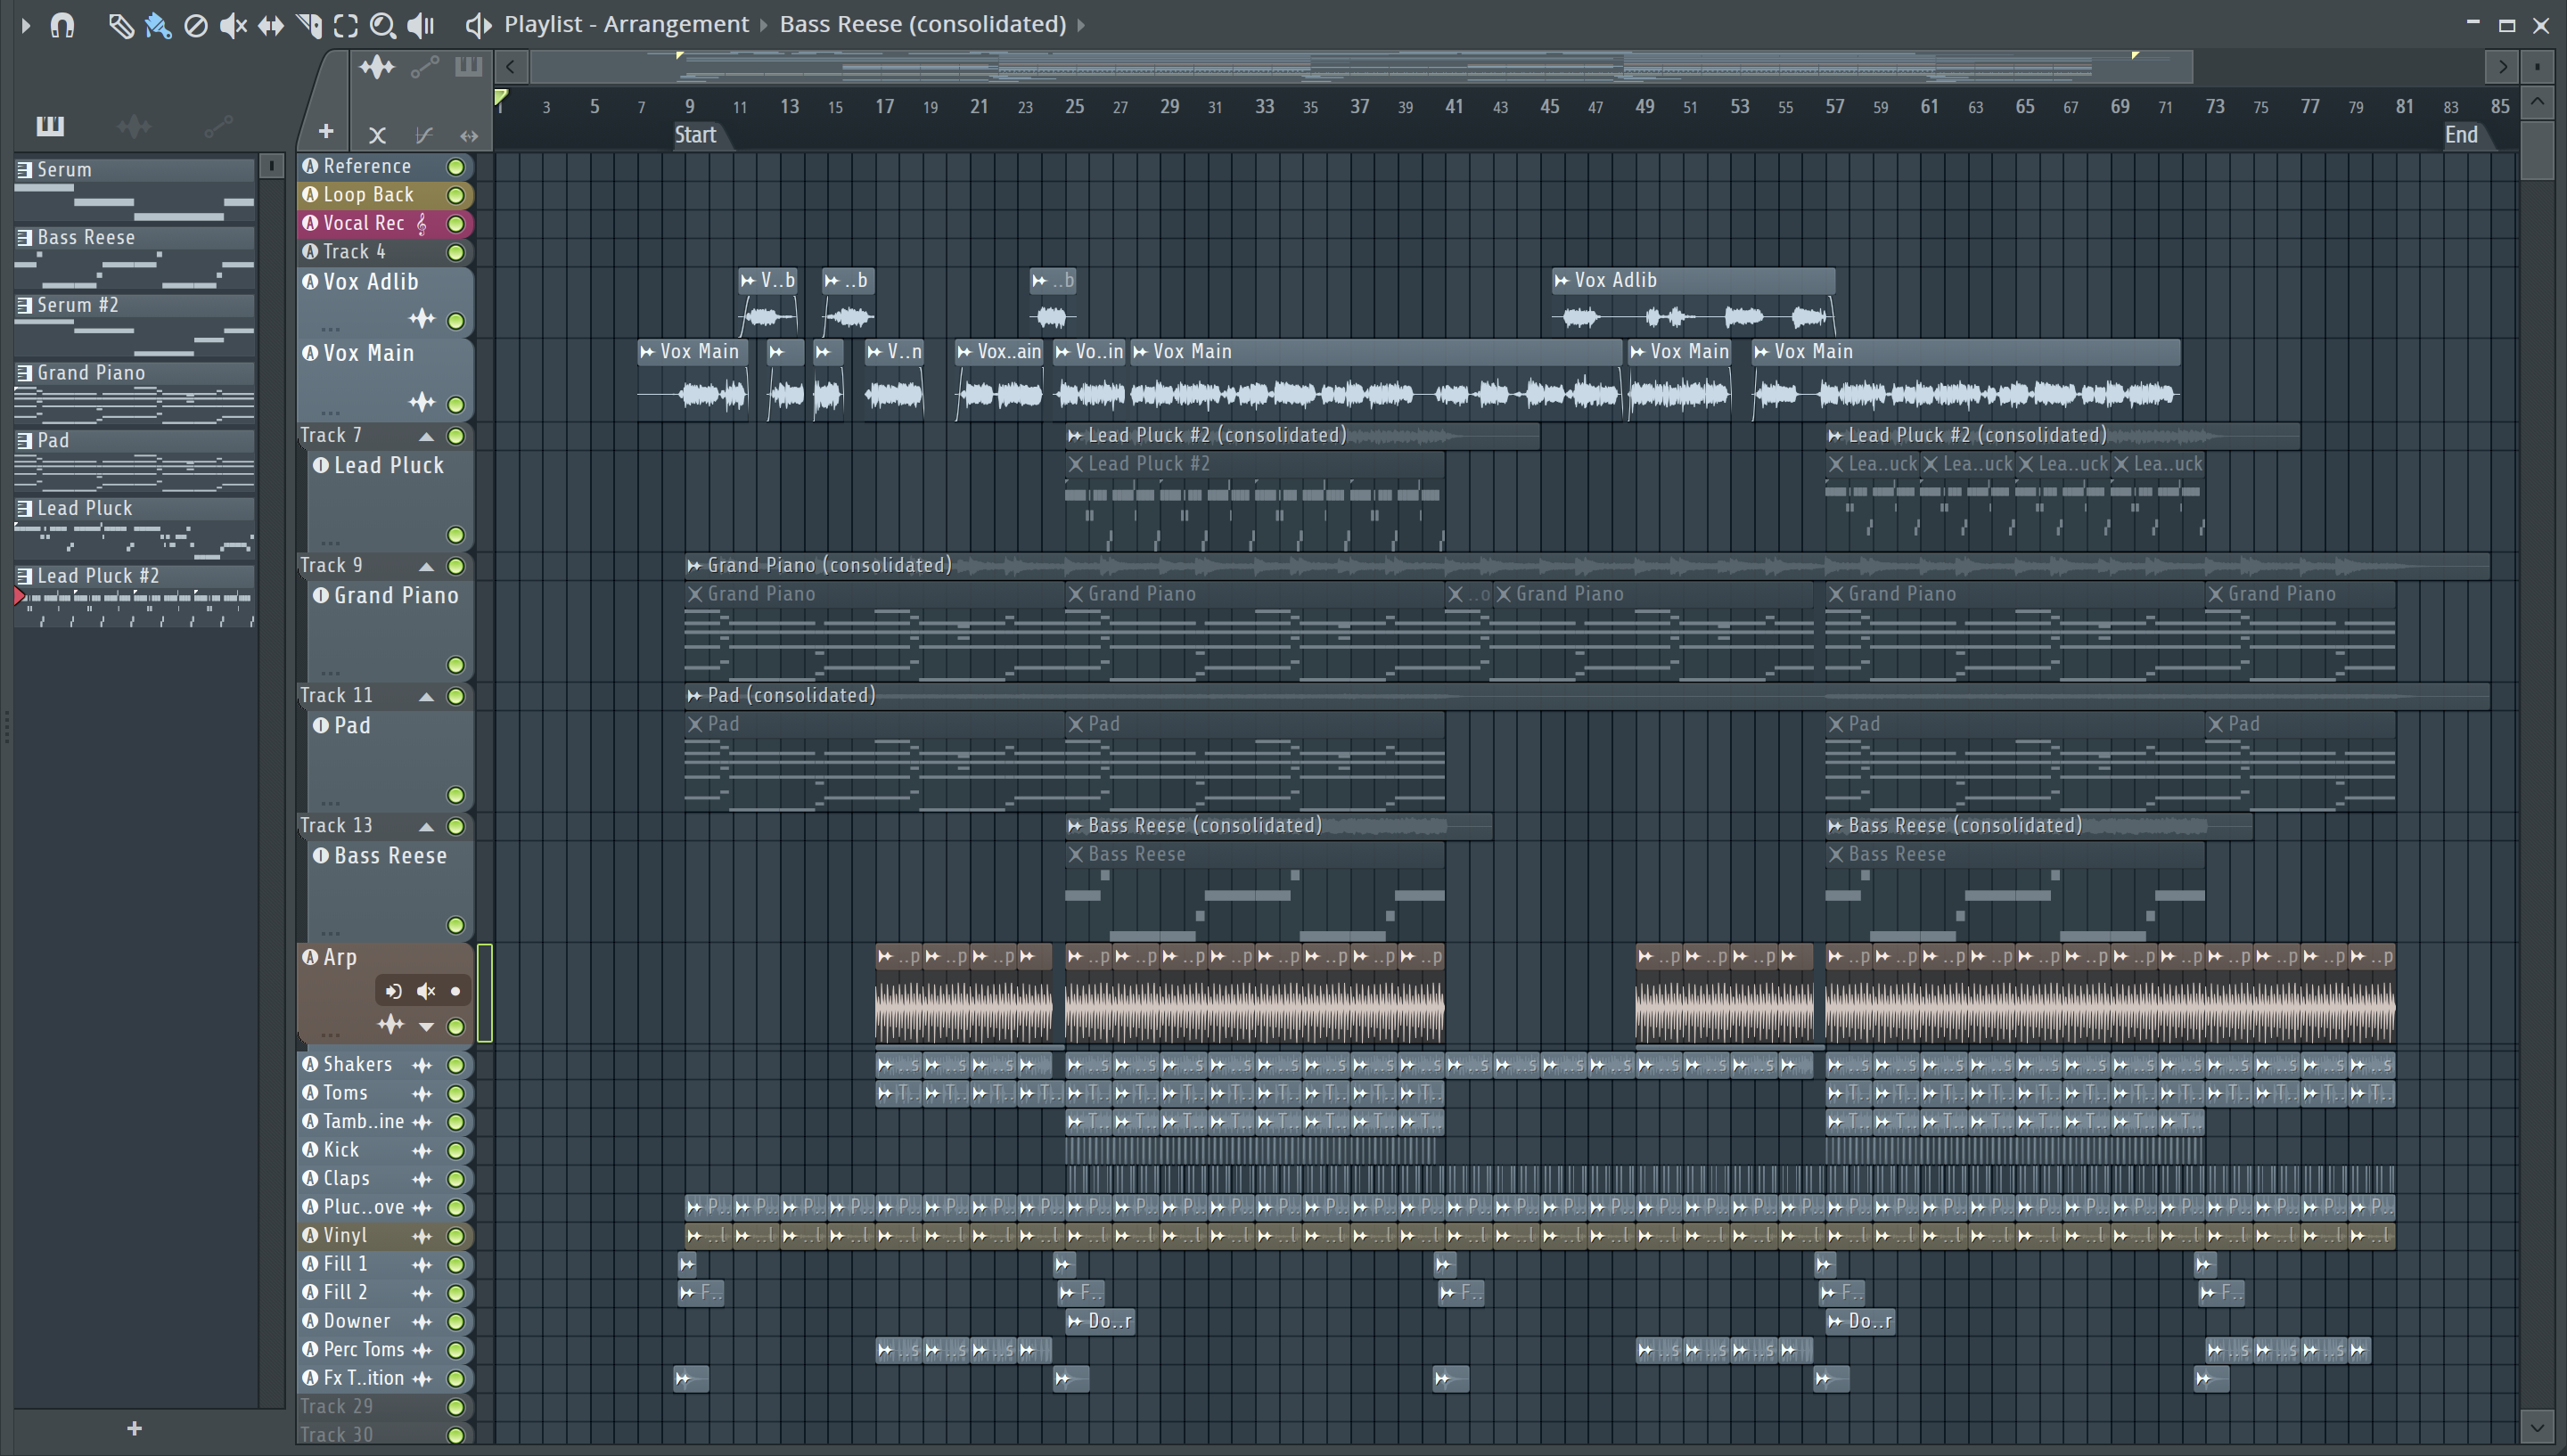
Task: Select the Draw pencil tool
Action: coord(121,25)
